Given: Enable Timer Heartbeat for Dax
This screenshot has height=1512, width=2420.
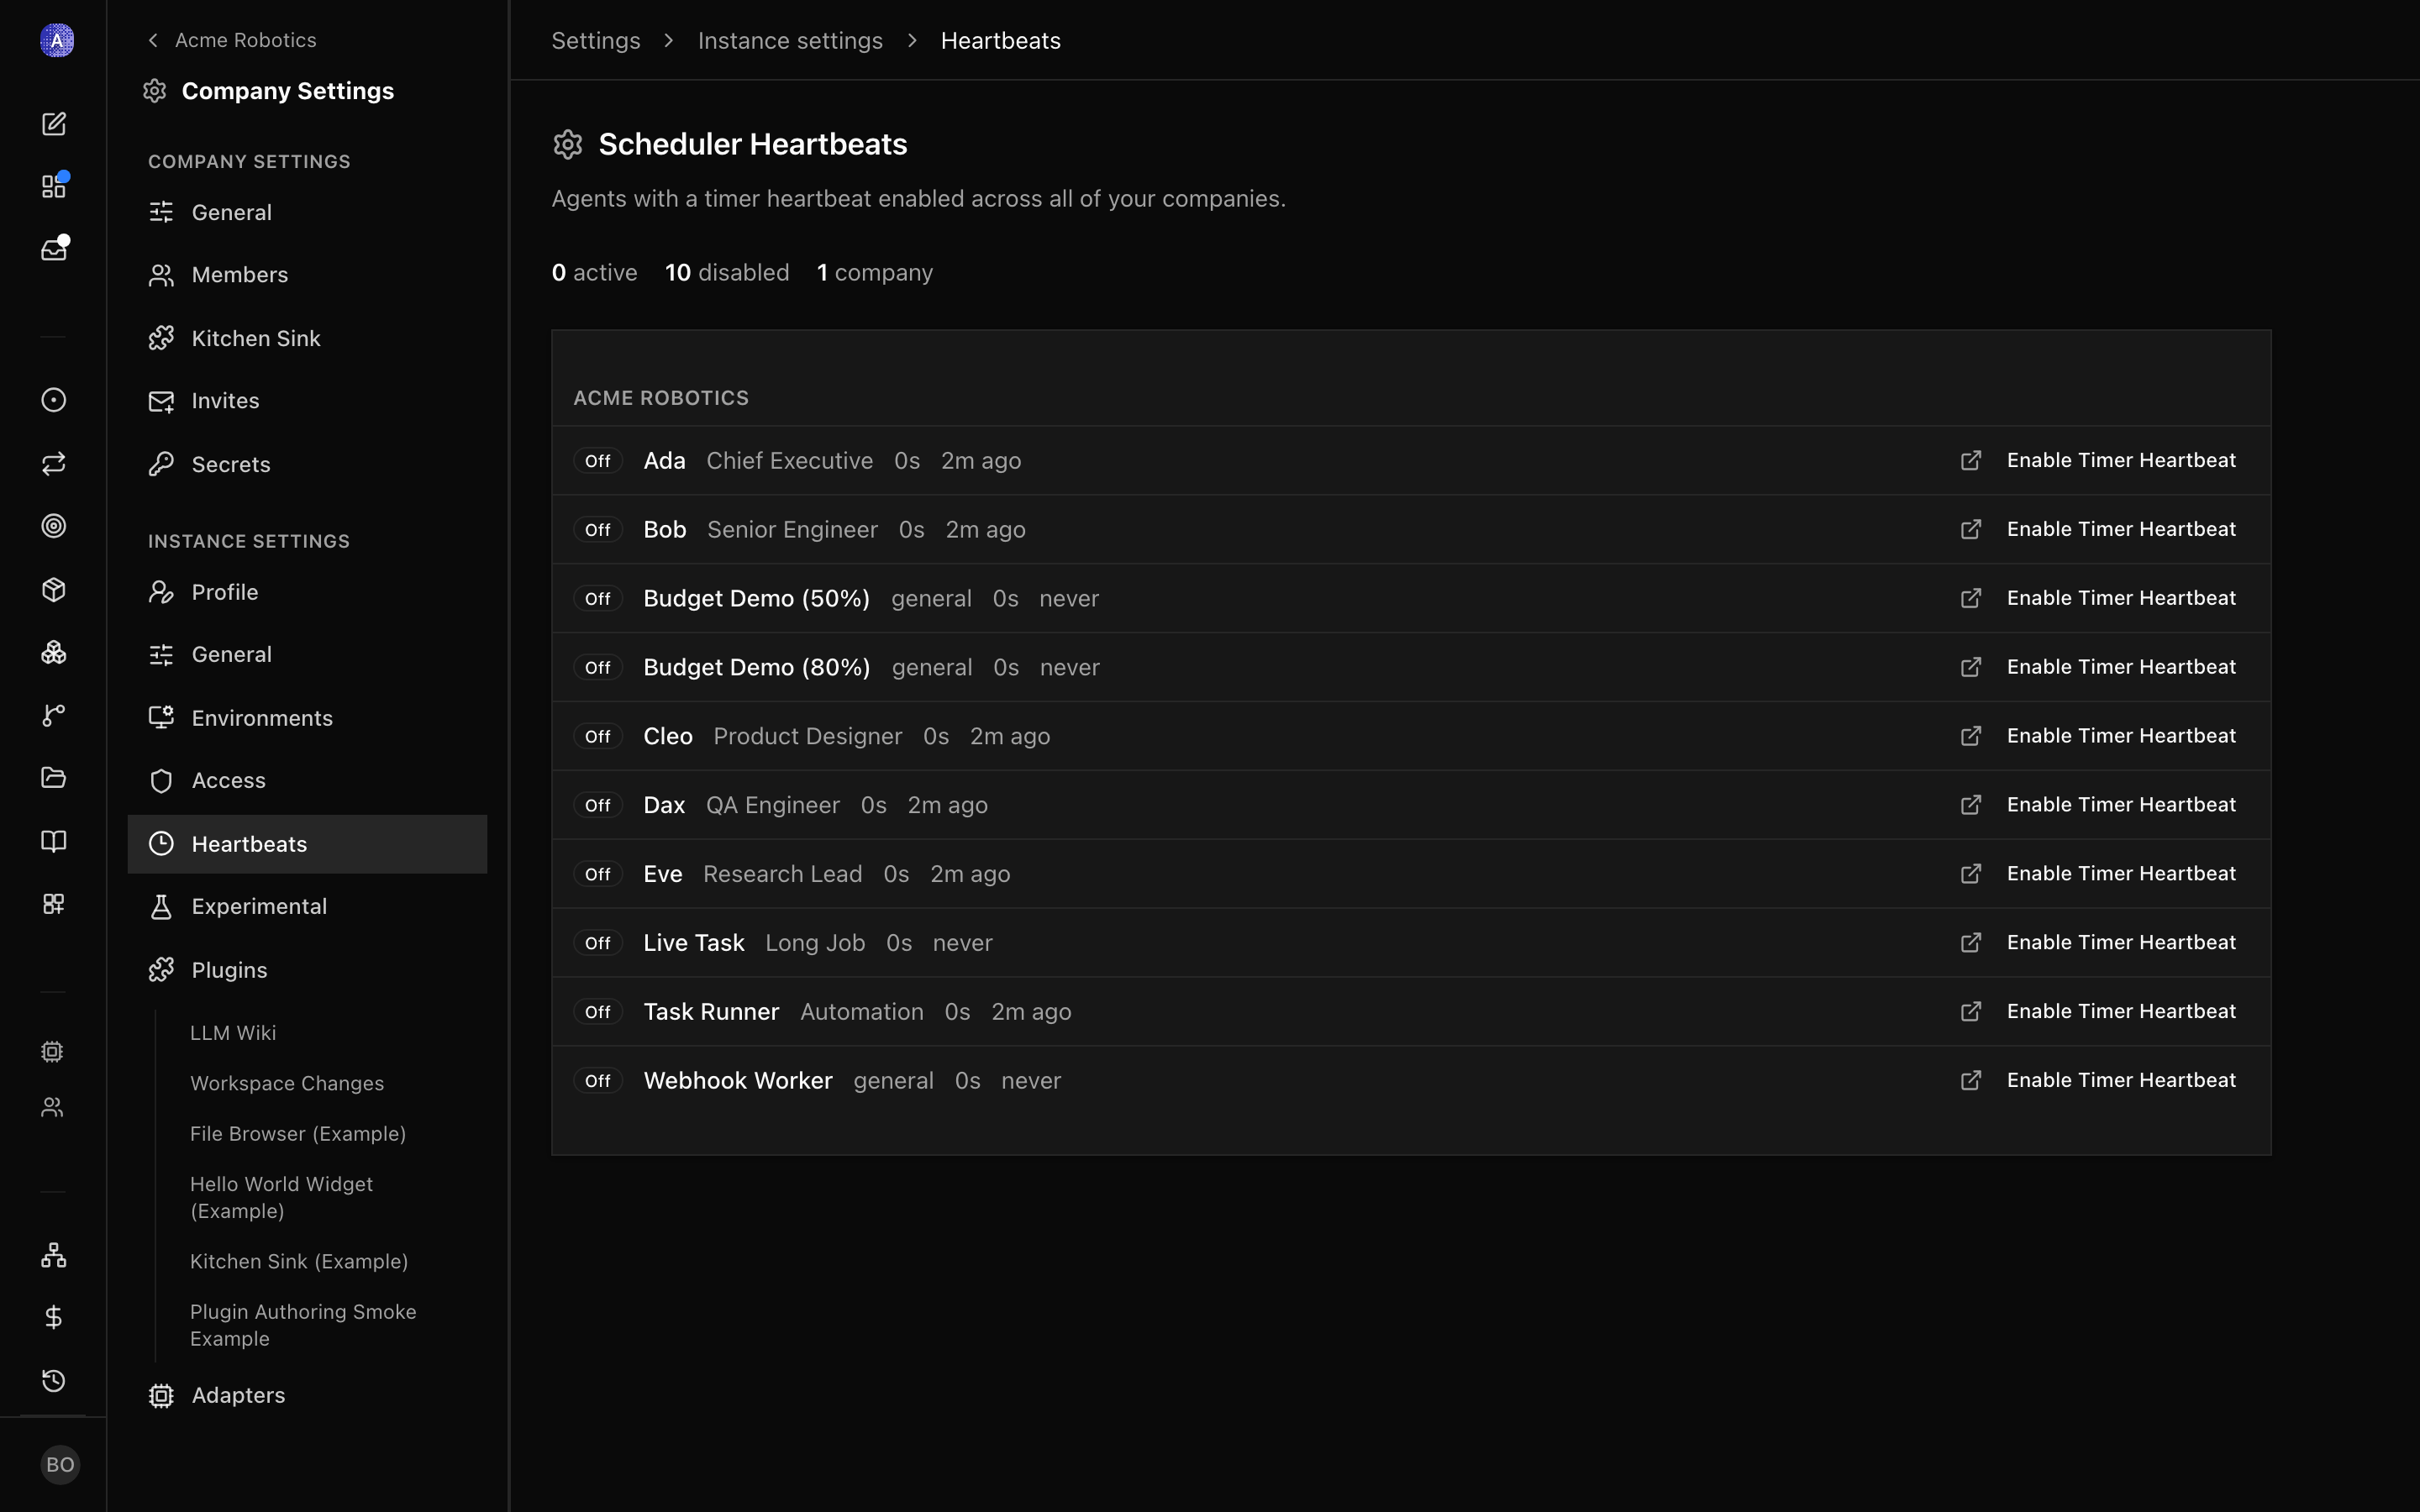Looking at the screenshot, I should (x=2121, y=805).
